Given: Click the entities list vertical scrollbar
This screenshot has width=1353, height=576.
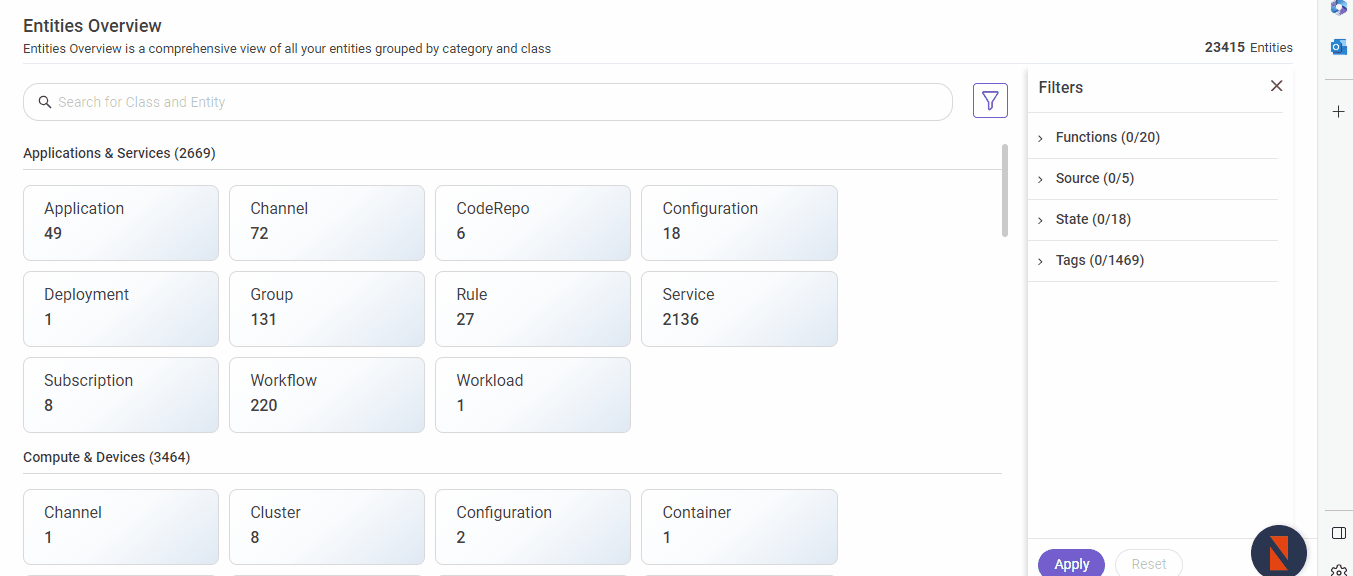Looking at the screenshot, I should 1004,190.
